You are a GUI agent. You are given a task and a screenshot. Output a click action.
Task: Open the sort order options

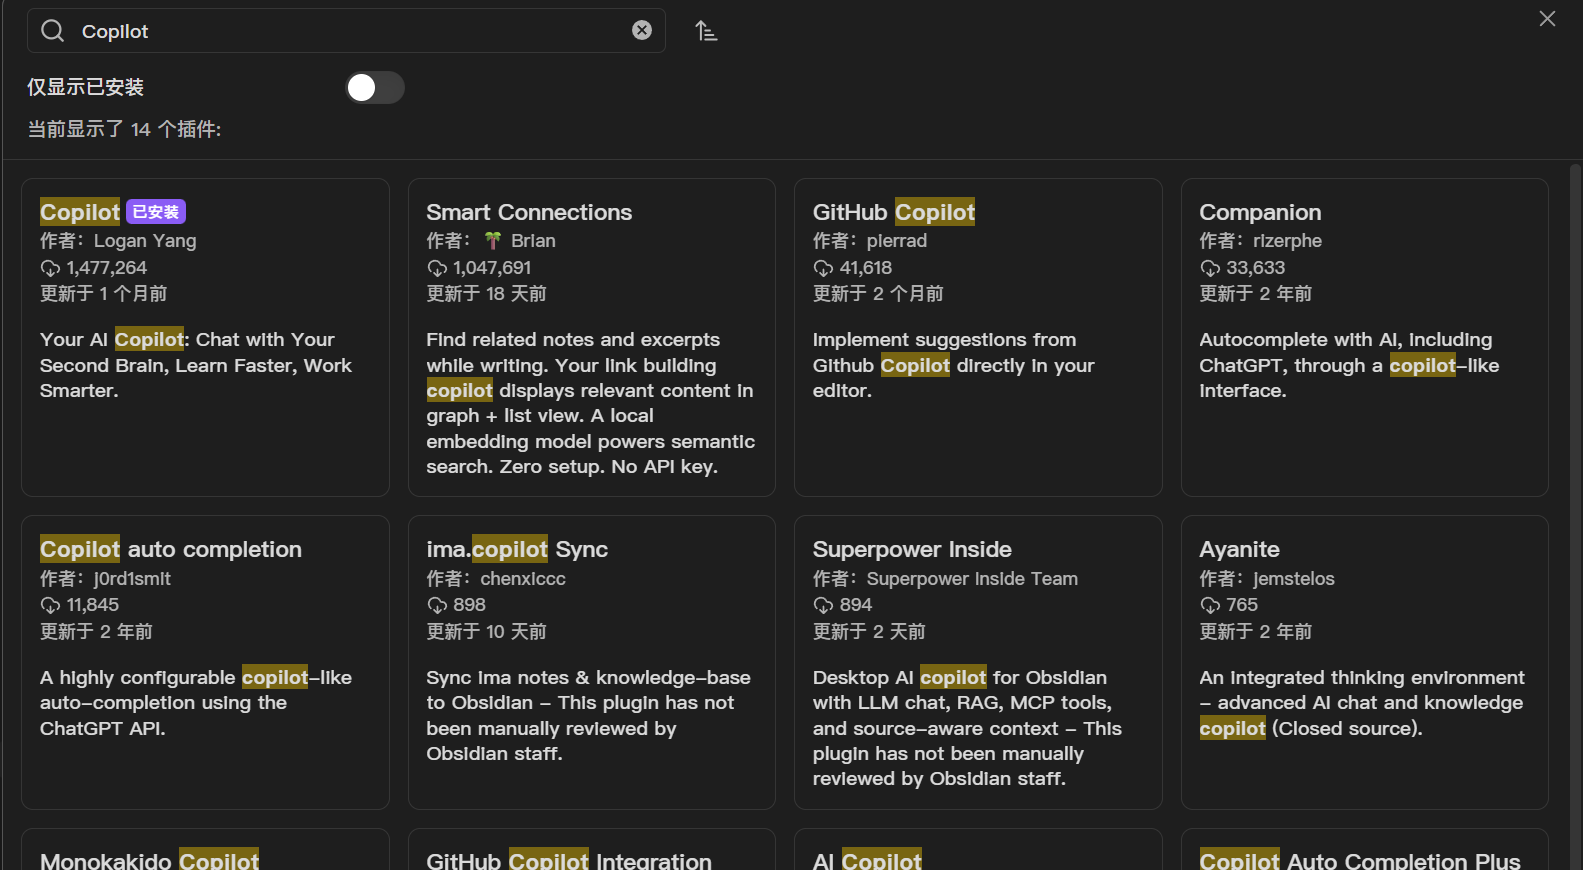click(706, 31)
